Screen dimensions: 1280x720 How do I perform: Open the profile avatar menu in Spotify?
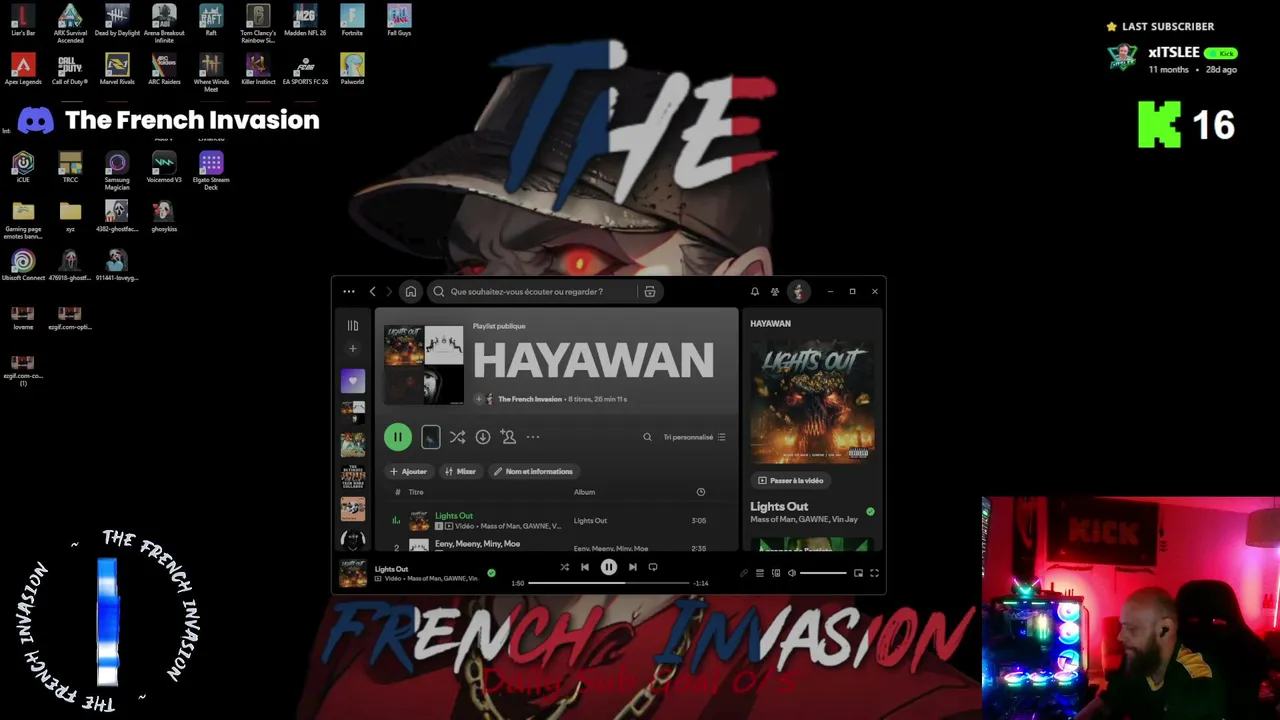(798, 292)
